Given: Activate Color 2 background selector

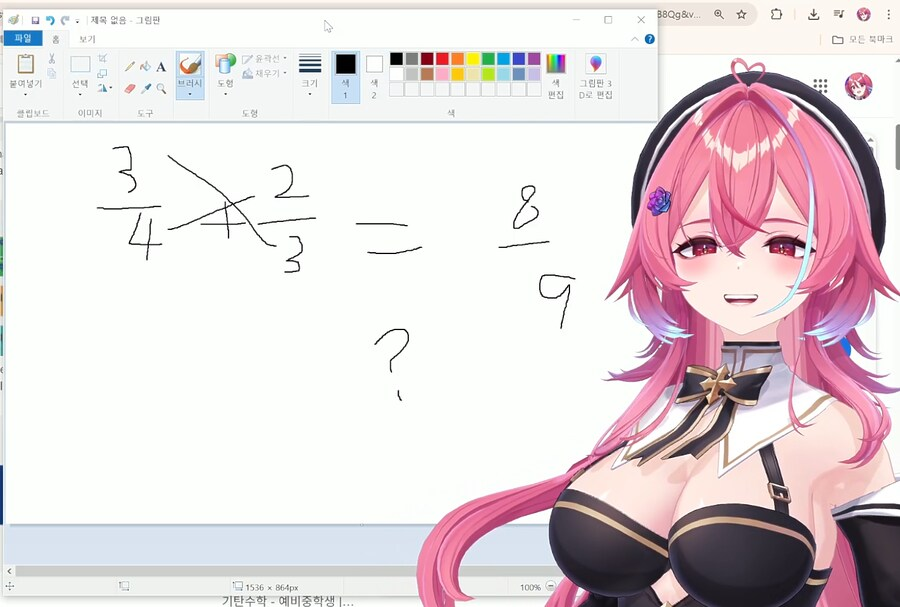Looking at the screenshot, I should coord(374,75).
